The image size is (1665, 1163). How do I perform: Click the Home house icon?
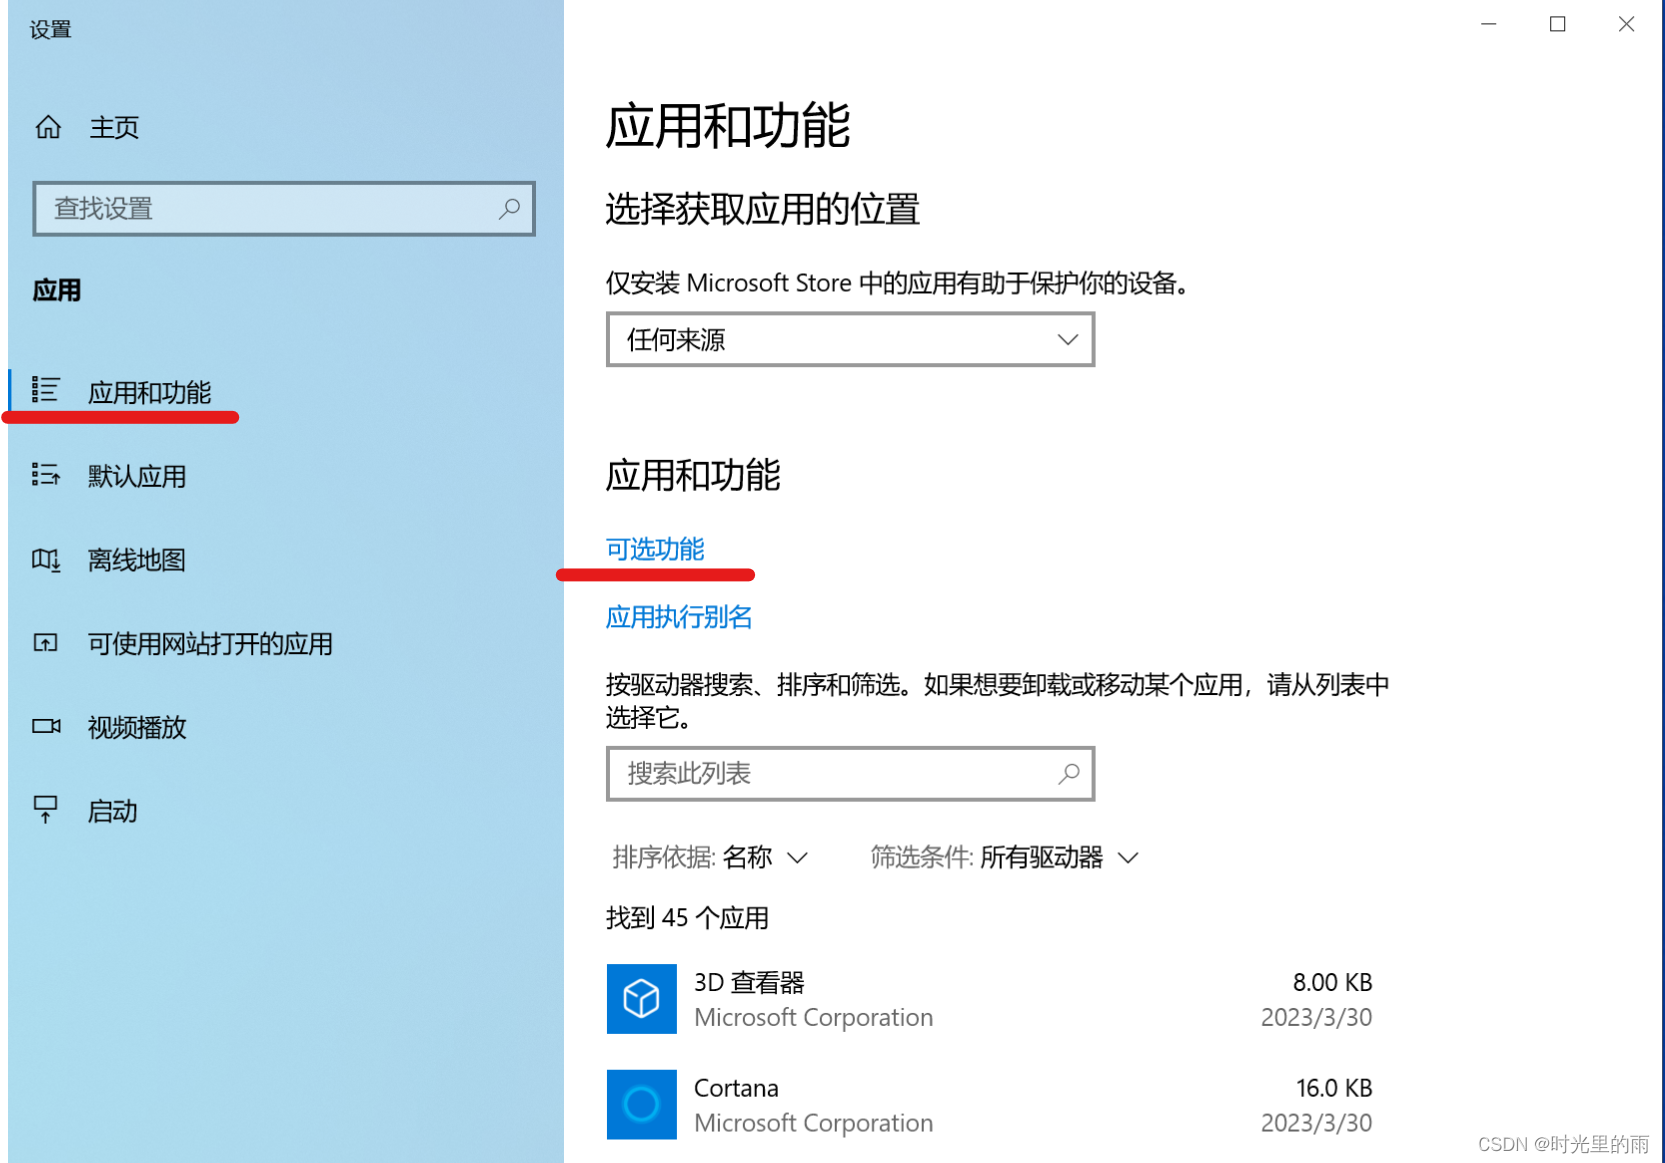48,127
